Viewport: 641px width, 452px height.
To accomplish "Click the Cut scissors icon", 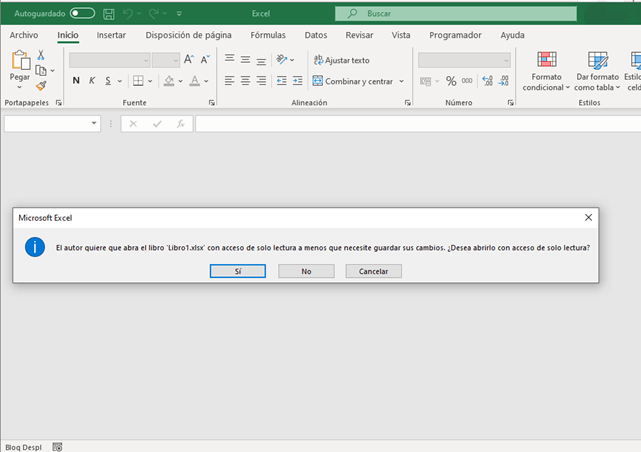I will (x=41, y=55).
